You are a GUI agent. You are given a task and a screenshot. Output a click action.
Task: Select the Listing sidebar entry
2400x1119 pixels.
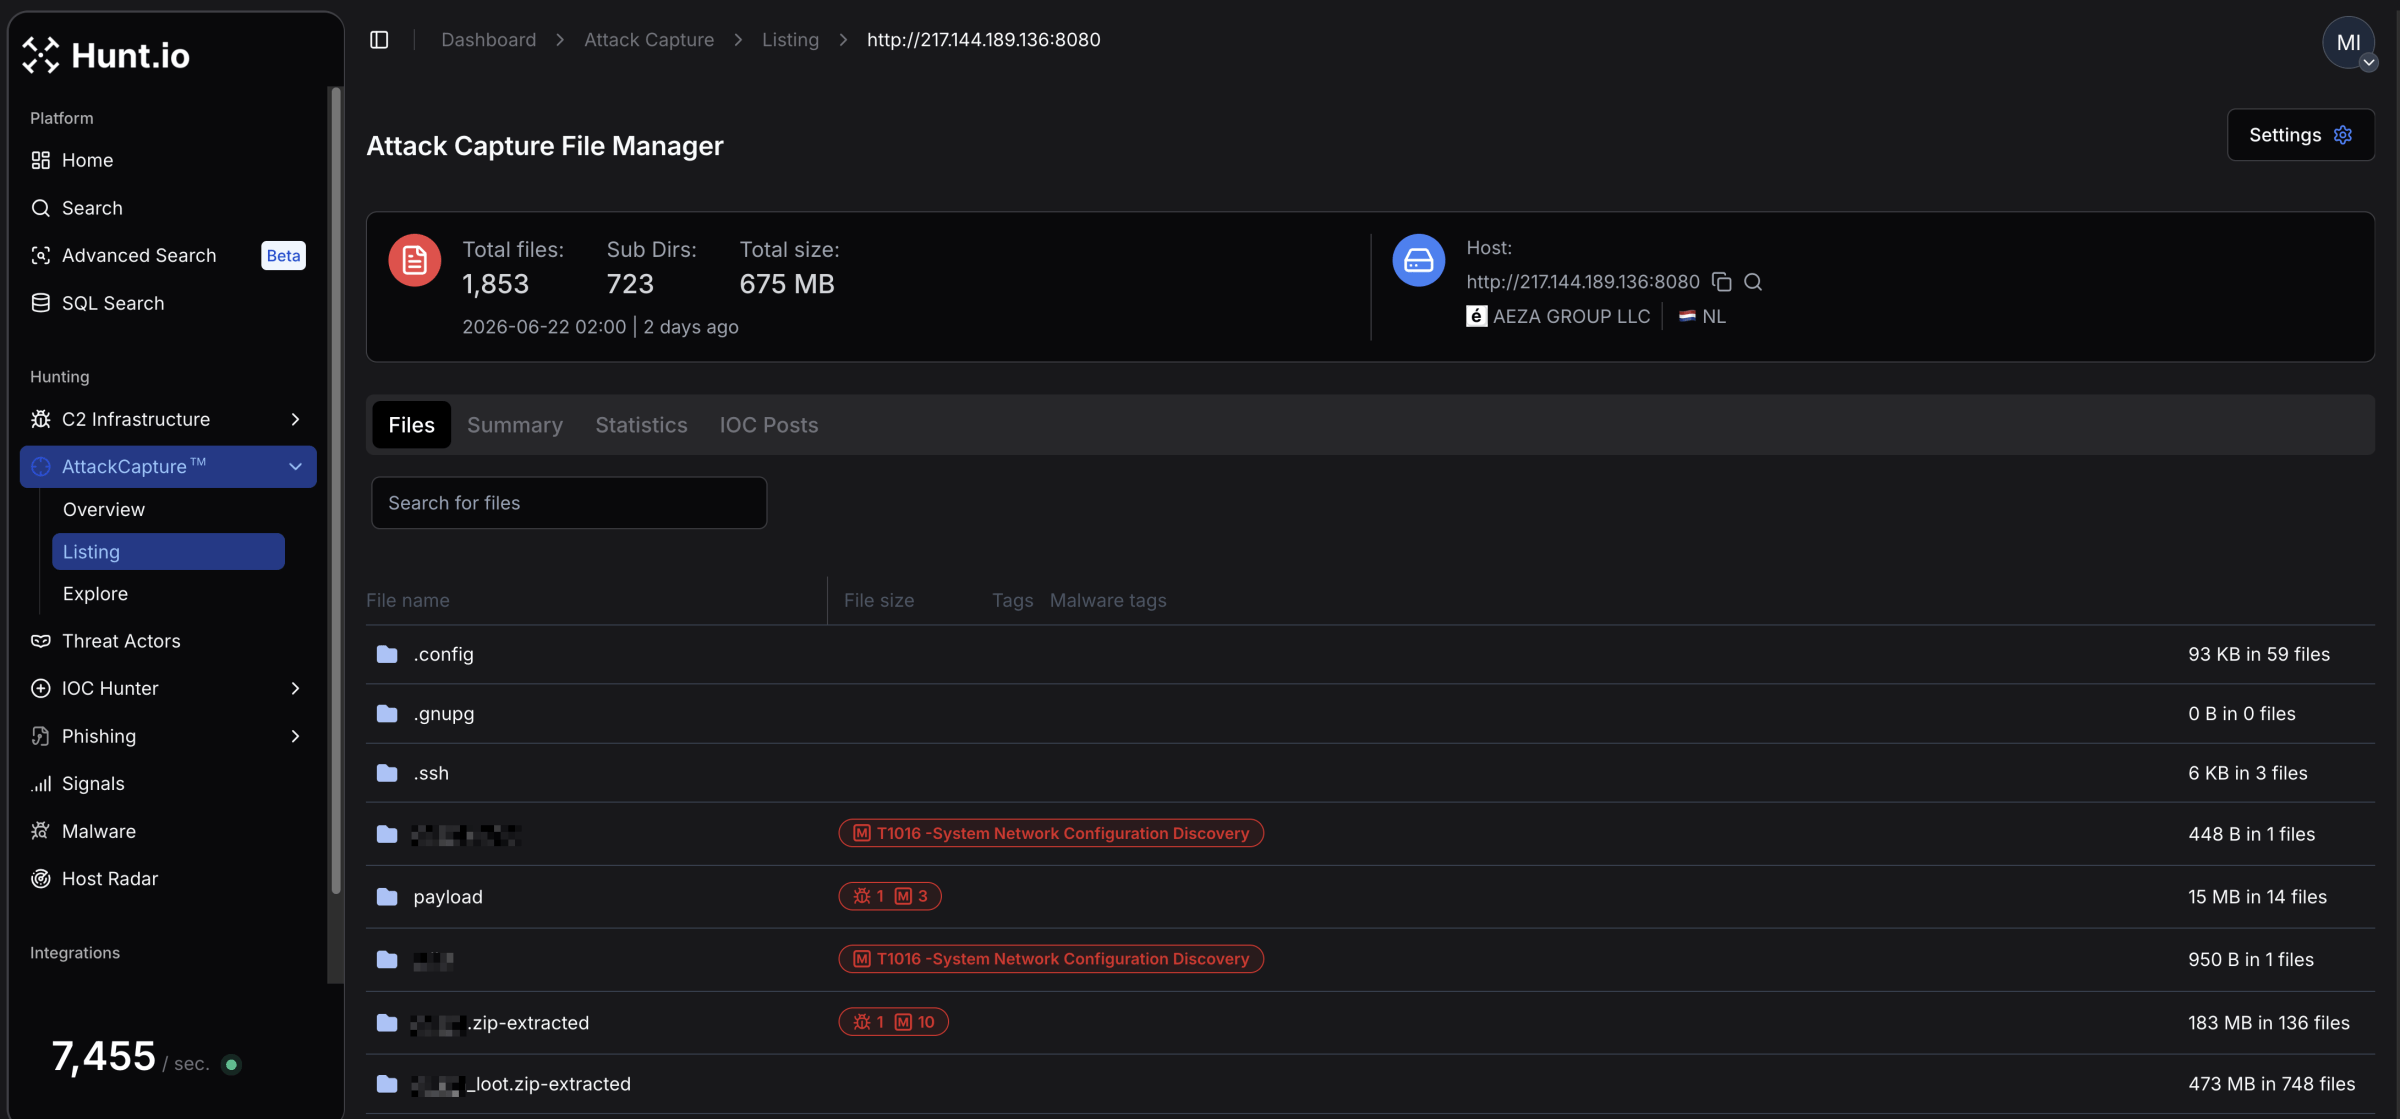168,552
